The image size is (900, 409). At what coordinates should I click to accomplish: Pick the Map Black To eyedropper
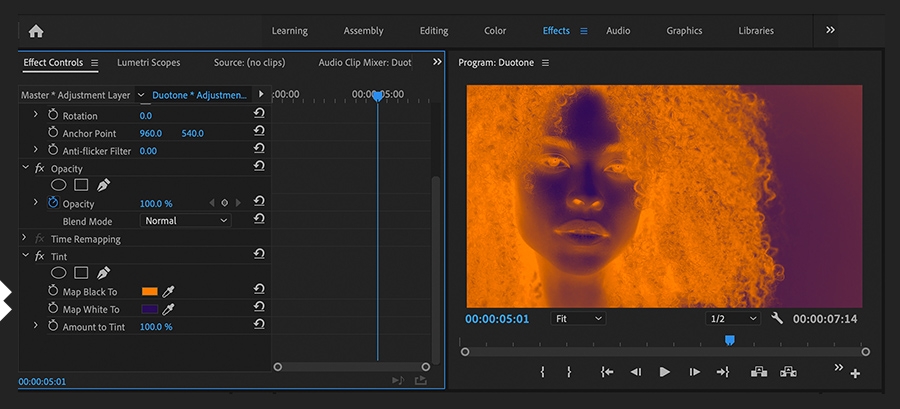(169, 291)
